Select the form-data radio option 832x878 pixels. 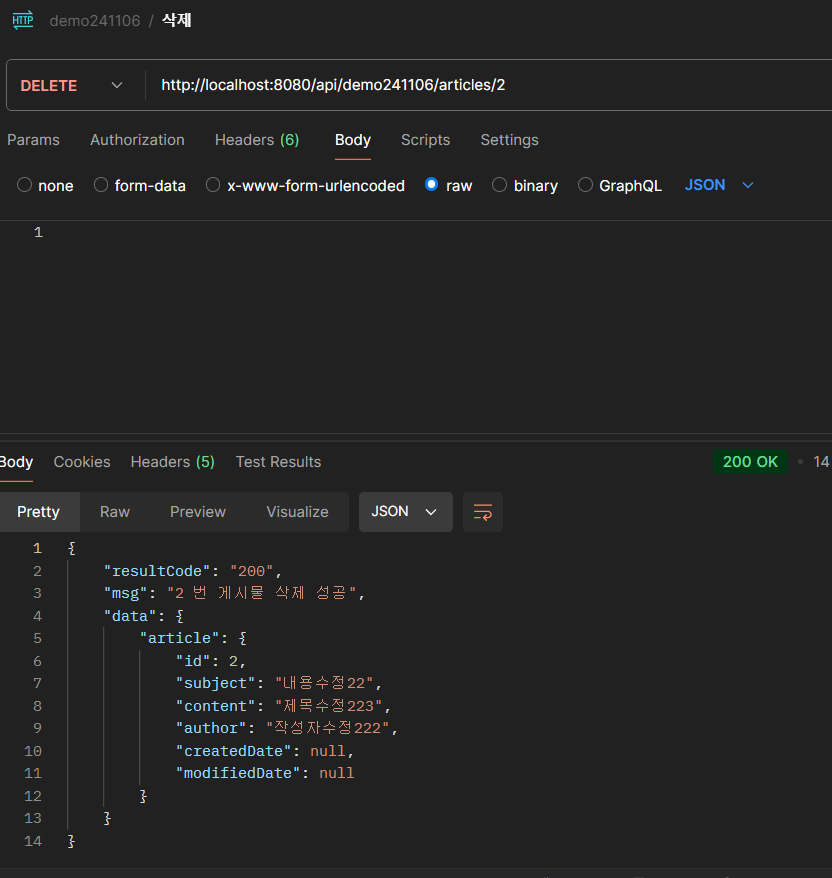[101, 185]
